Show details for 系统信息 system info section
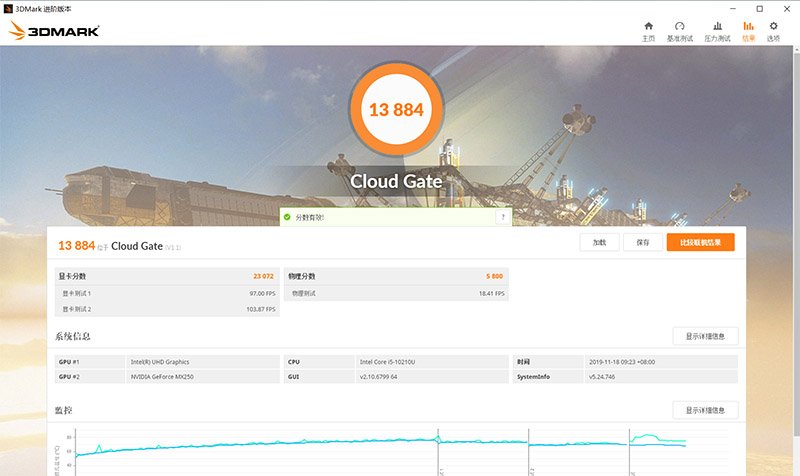This screenshot has height=476, width=800. 705,336
